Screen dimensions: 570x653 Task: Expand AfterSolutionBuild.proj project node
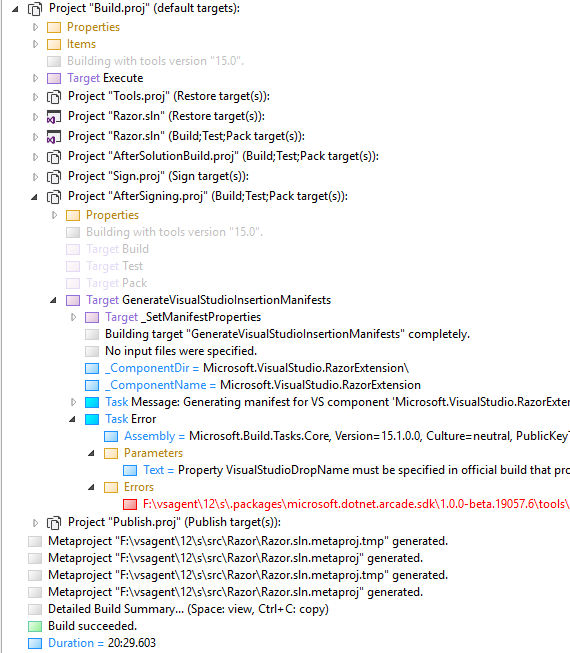pyautogui.click(x=35, y=157)
